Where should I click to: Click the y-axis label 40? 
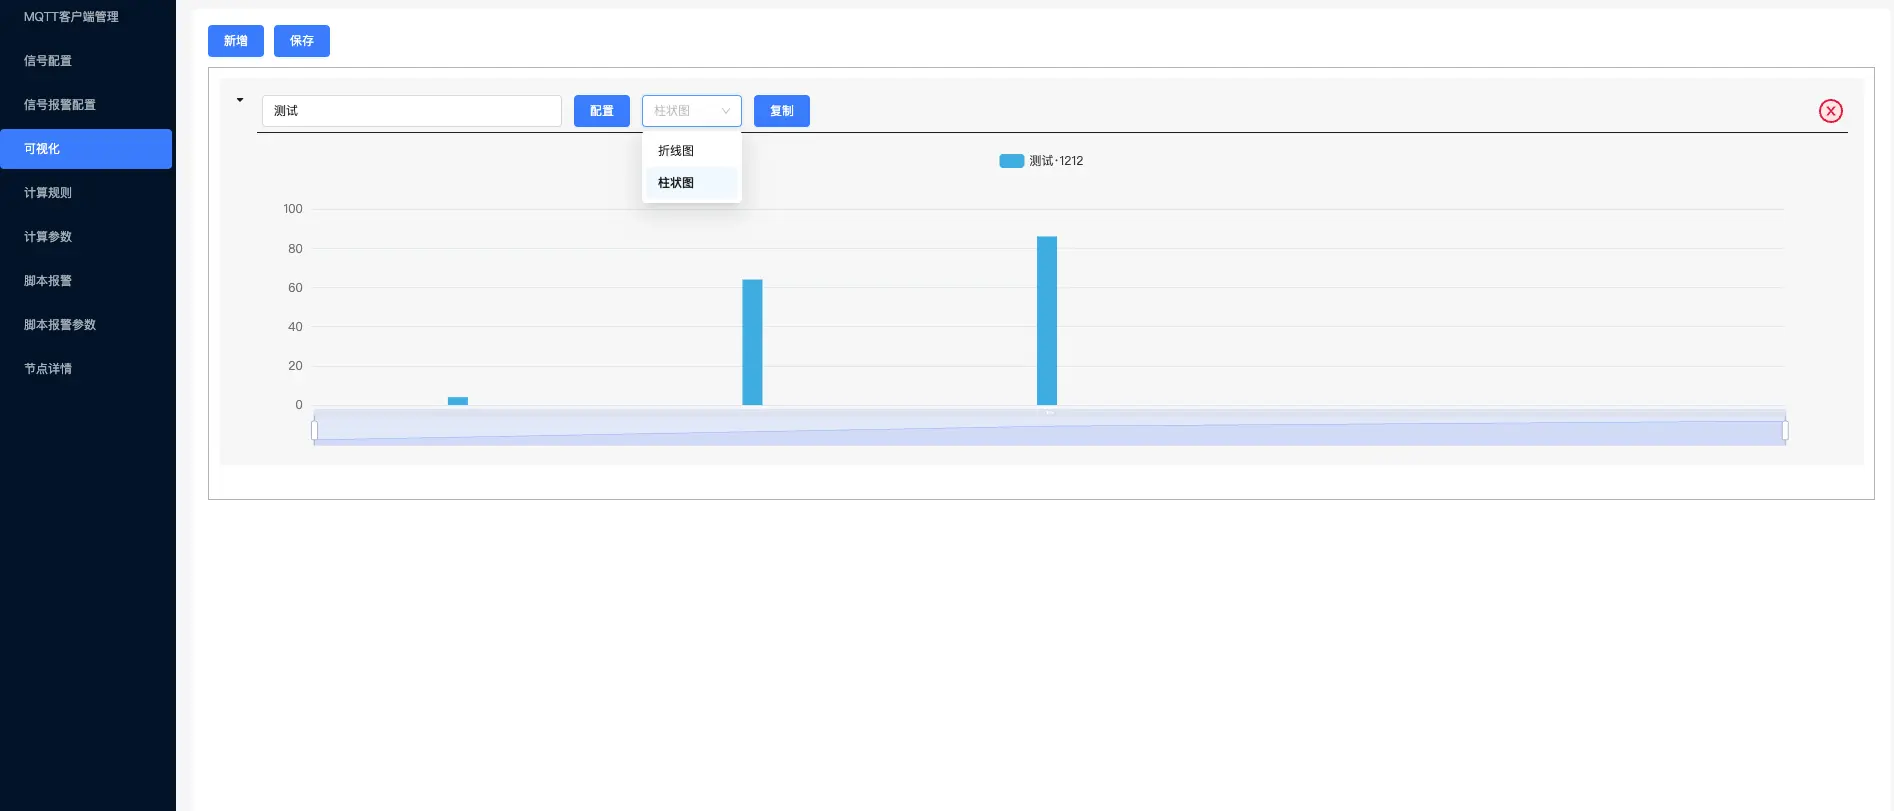[295, 327]
